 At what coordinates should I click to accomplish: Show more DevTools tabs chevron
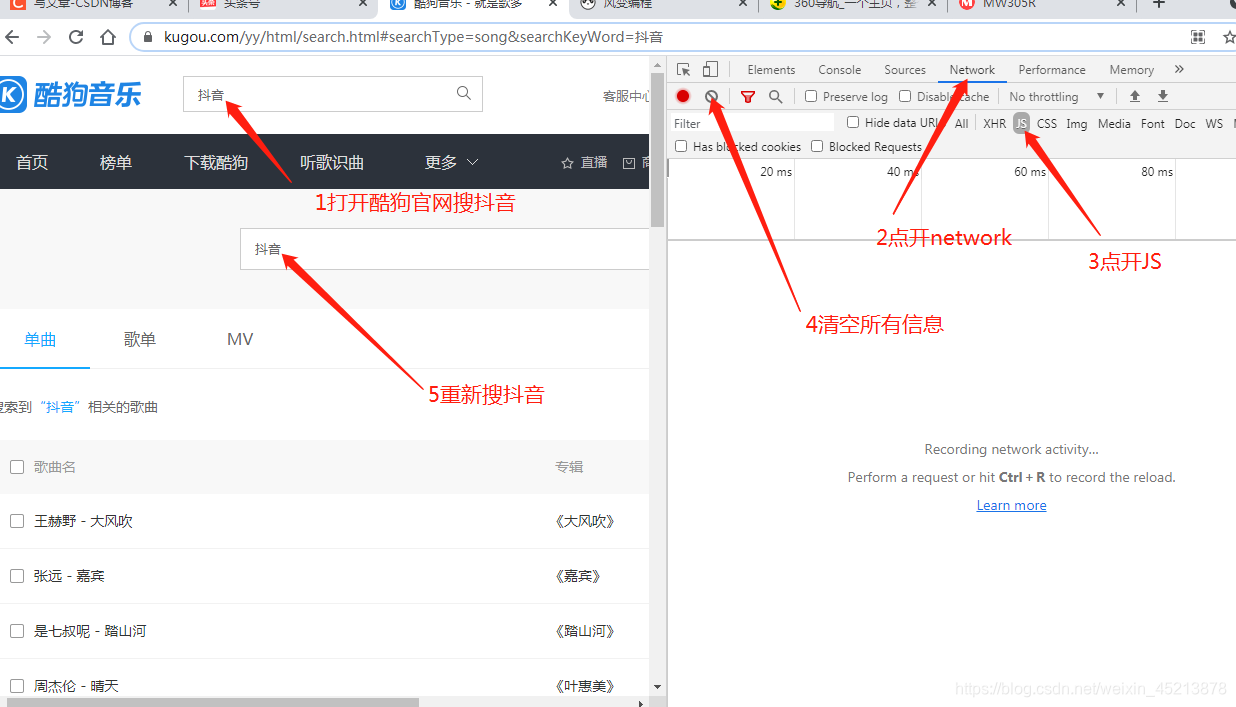click(1179, 69)
